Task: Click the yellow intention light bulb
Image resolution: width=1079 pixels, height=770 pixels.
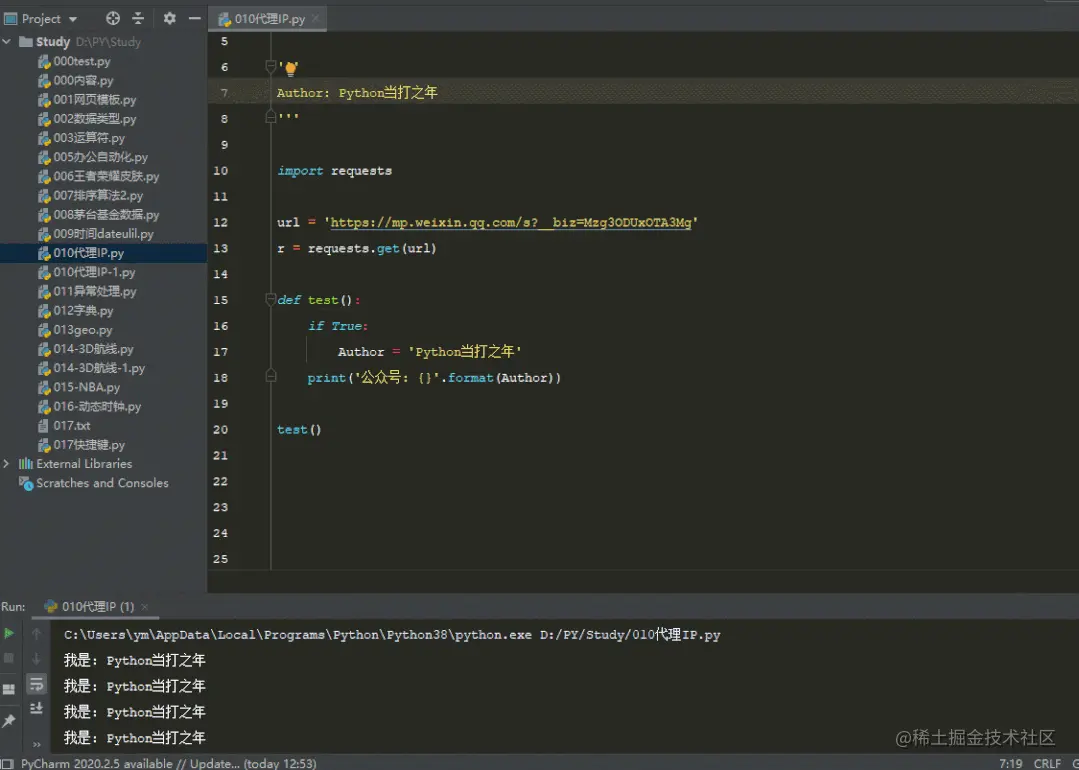Action: tap(290, 67)
